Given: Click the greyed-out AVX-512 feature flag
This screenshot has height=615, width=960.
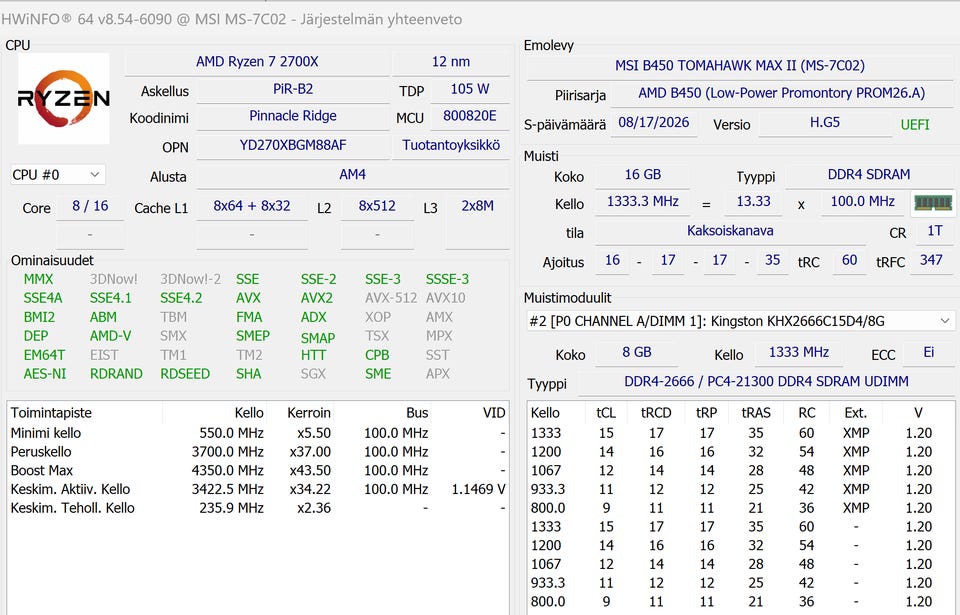Looking at the screenshot, I should (391, 298).
